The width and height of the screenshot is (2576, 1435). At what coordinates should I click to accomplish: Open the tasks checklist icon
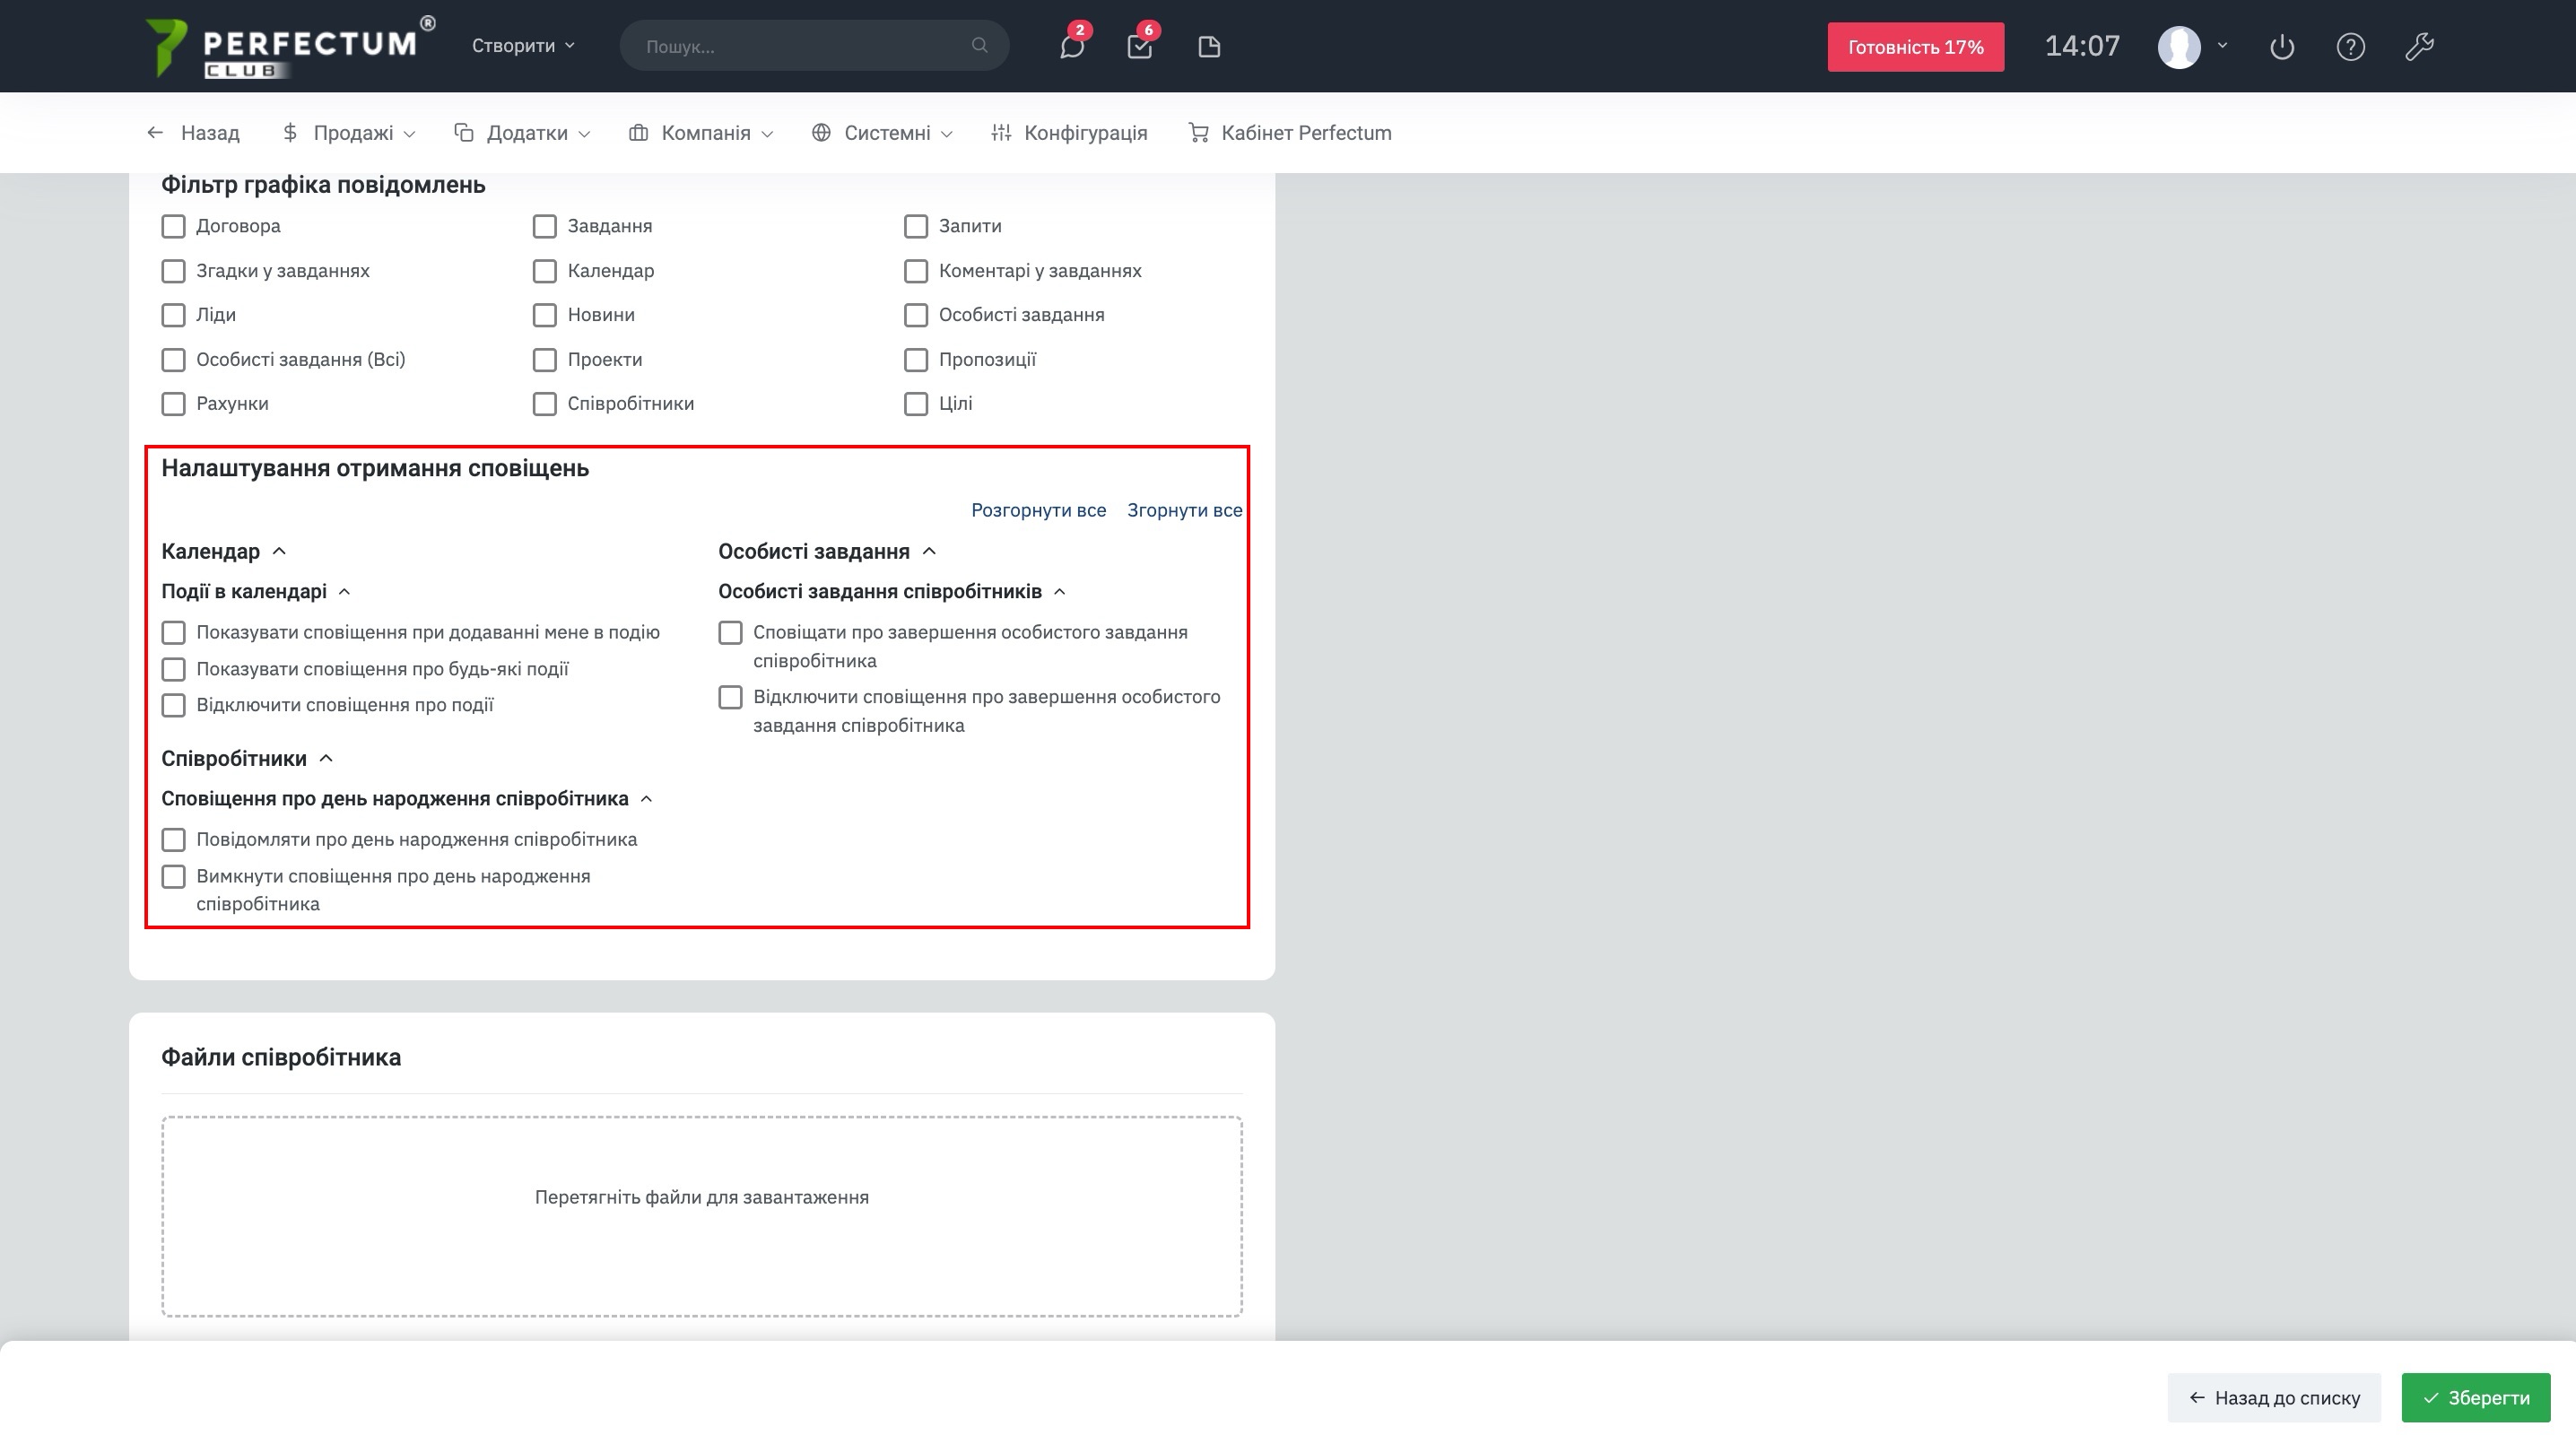click(1139, 47)
